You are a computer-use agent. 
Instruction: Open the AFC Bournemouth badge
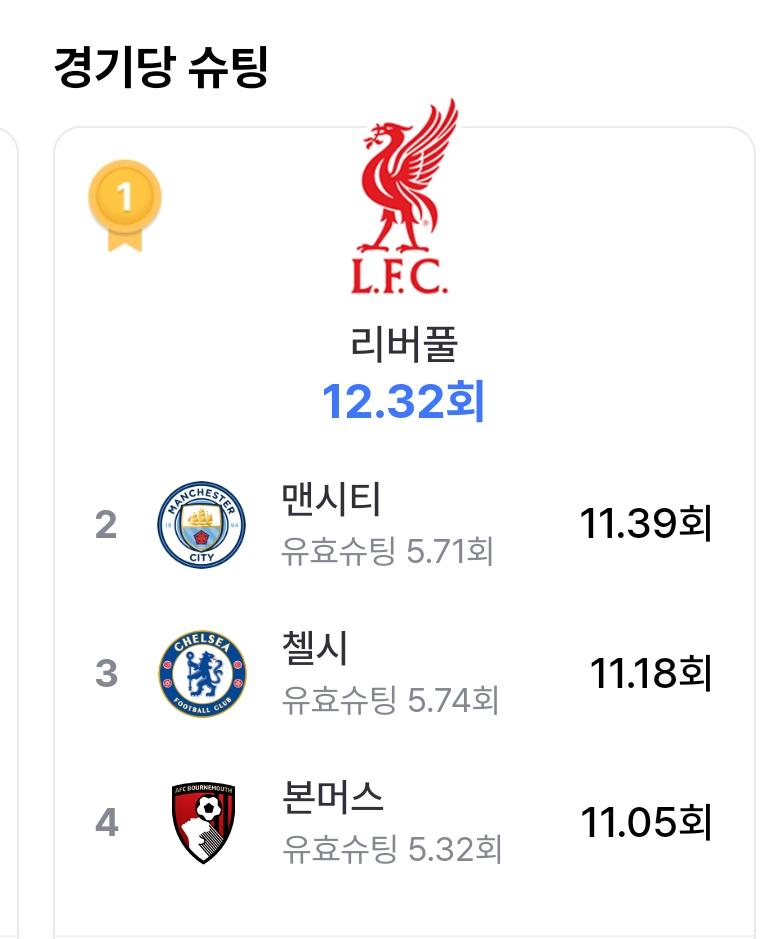[x=202, y=822]
